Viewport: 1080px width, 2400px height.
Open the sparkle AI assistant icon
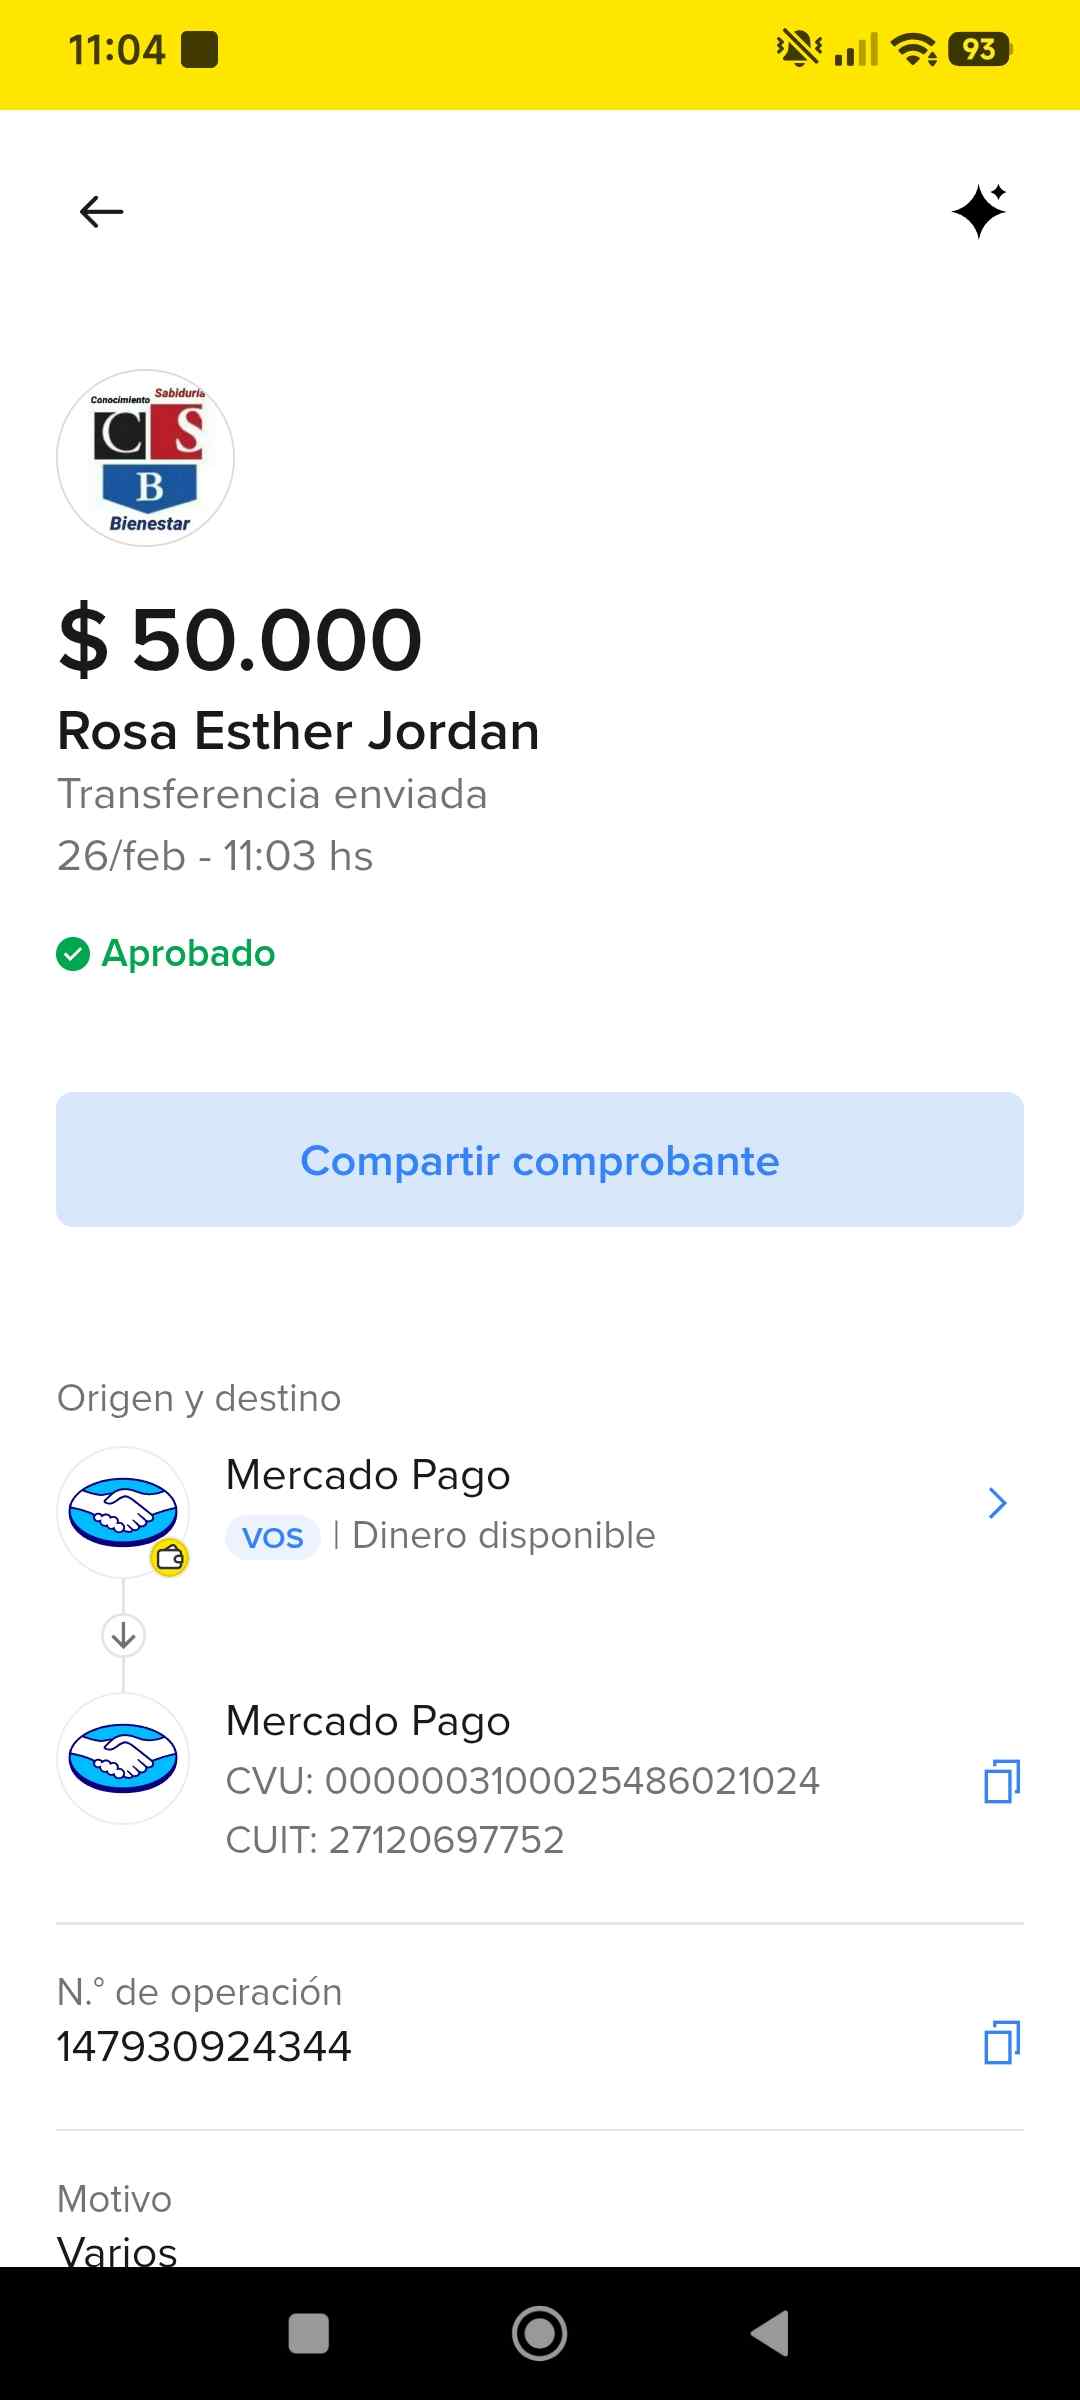979,211
